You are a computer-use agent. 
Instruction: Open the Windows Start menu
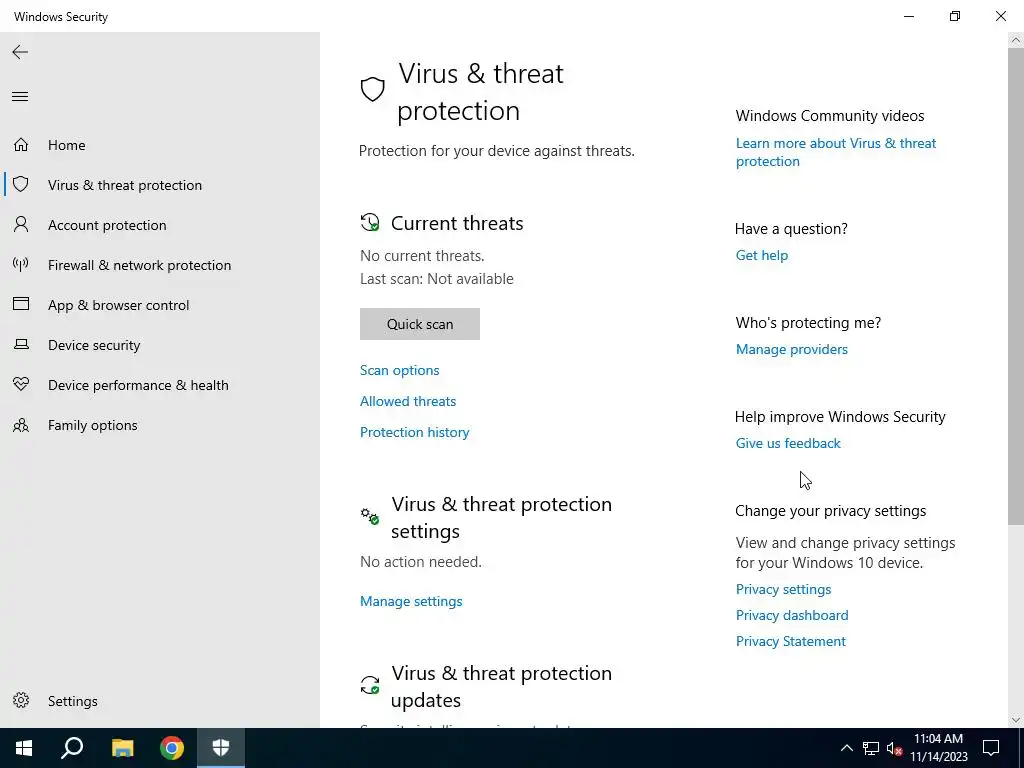[x=24, y=748]
